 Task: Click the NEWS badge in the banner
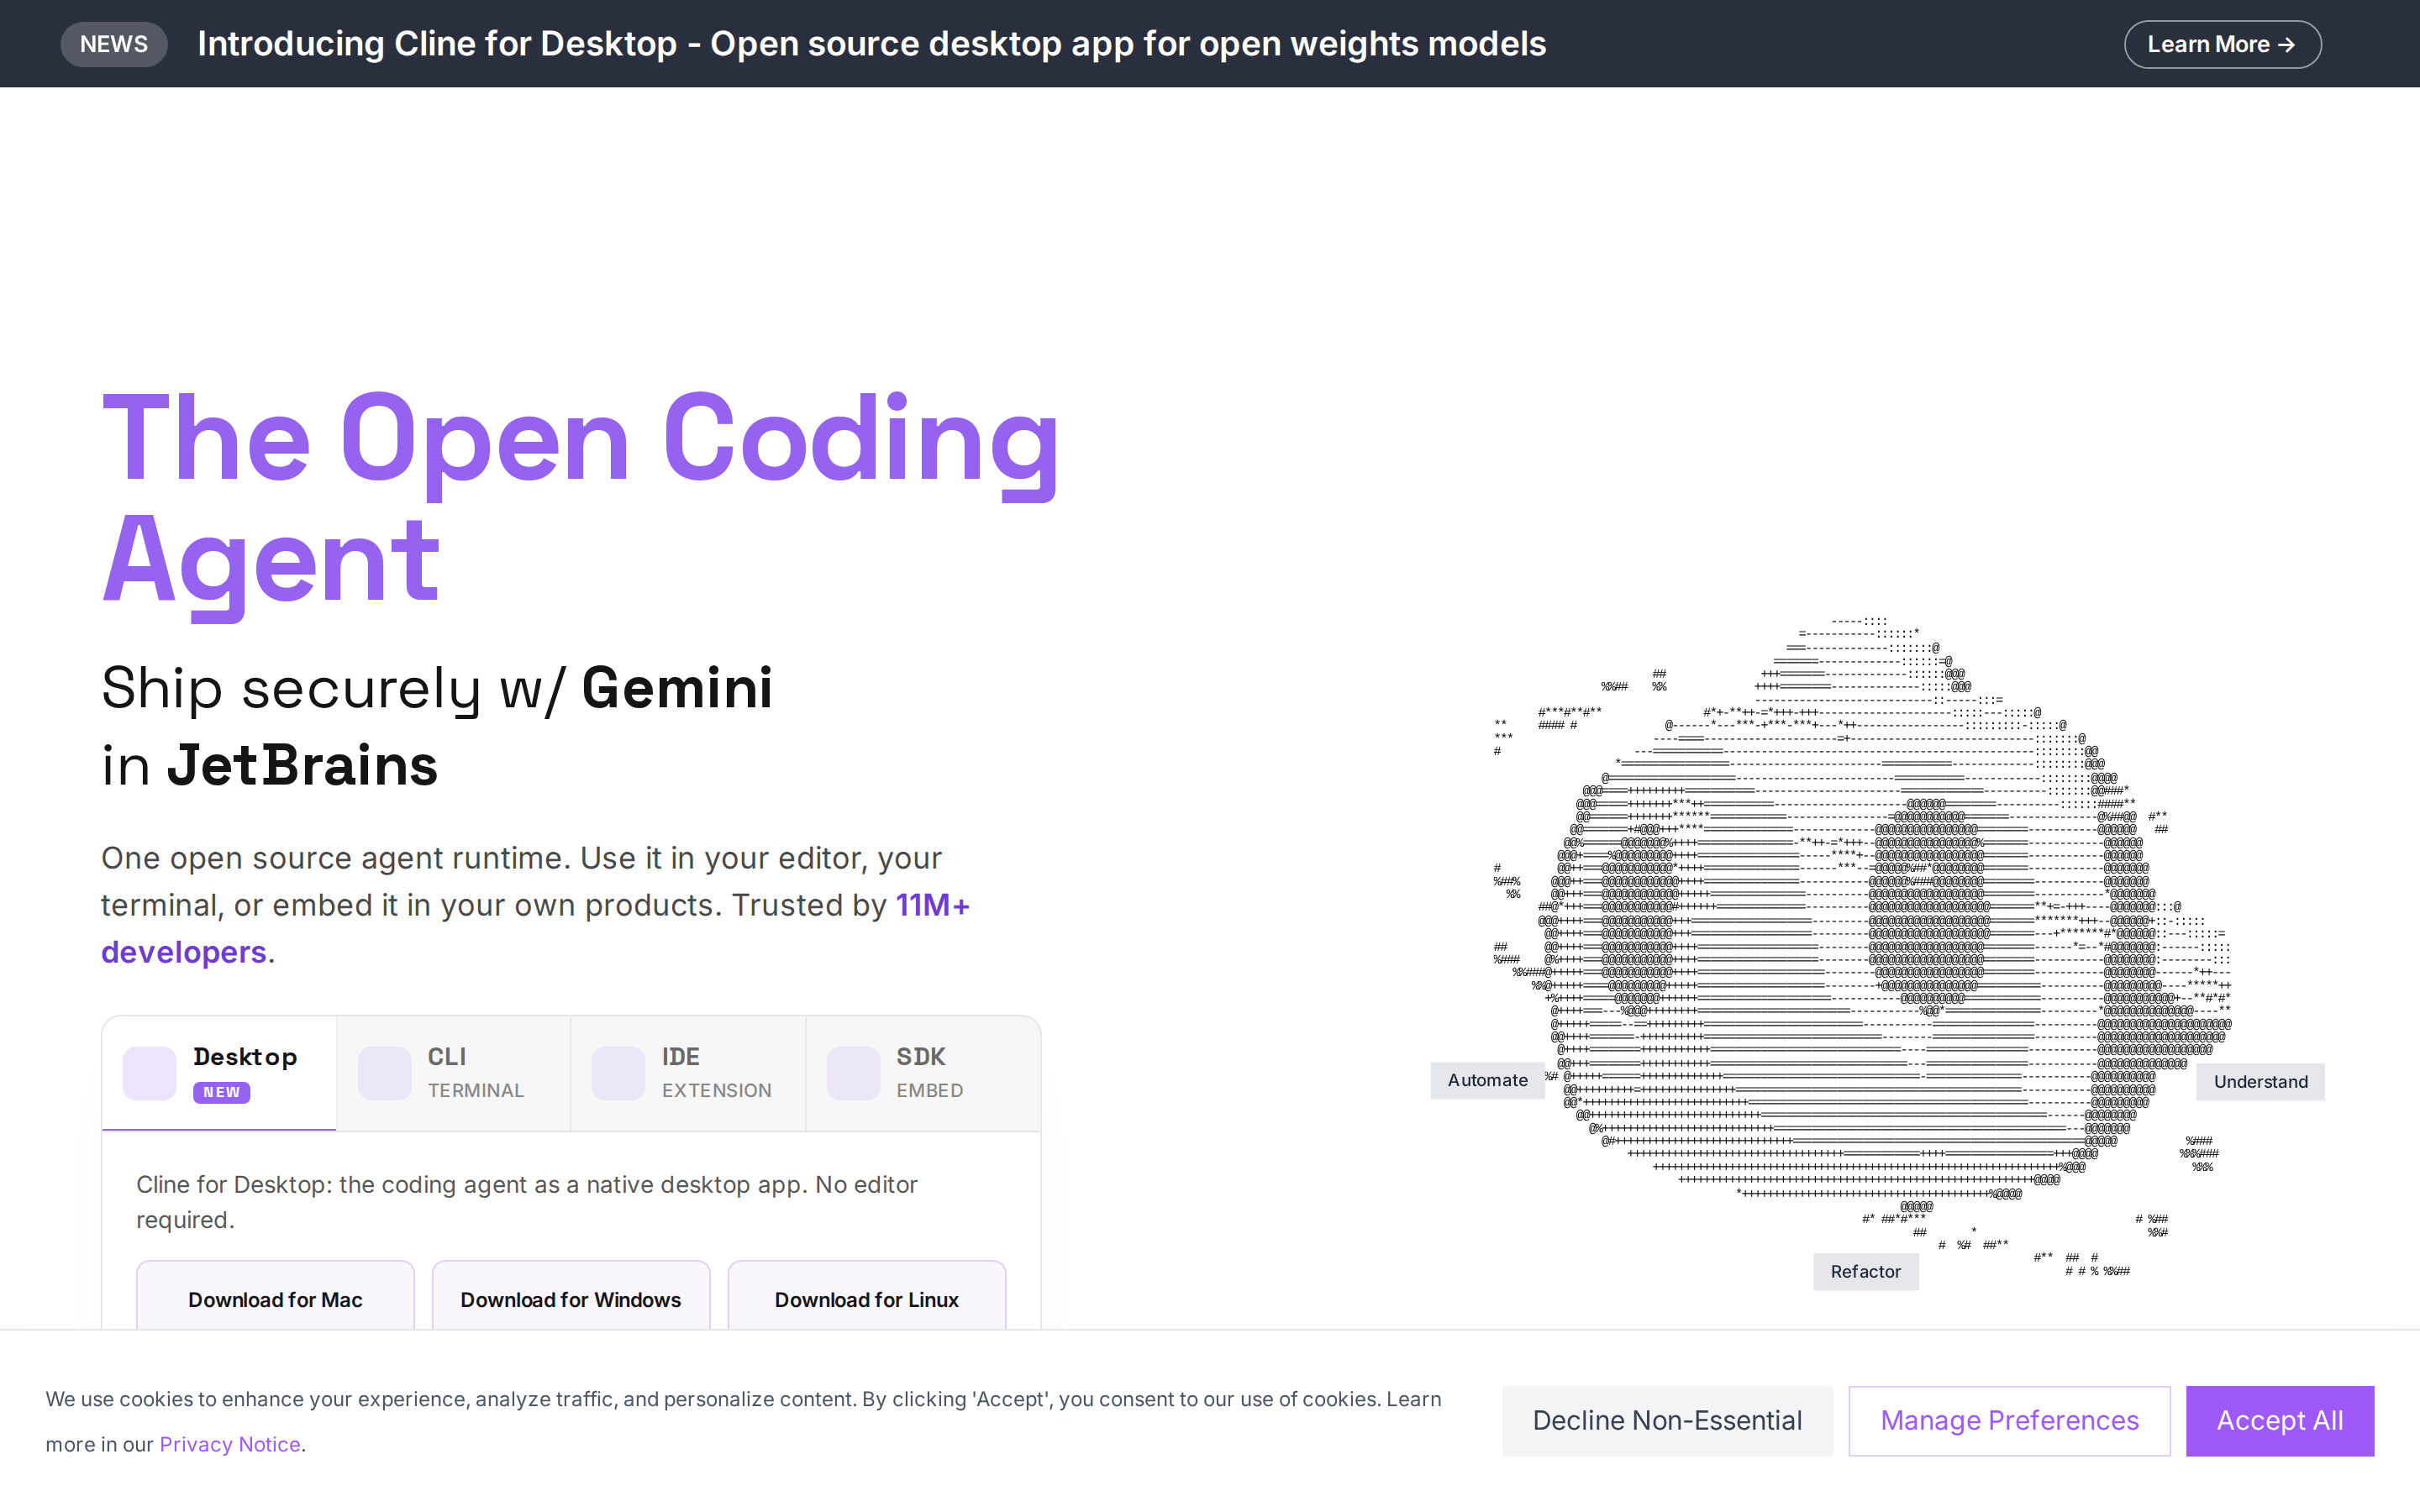click(114, 44)
